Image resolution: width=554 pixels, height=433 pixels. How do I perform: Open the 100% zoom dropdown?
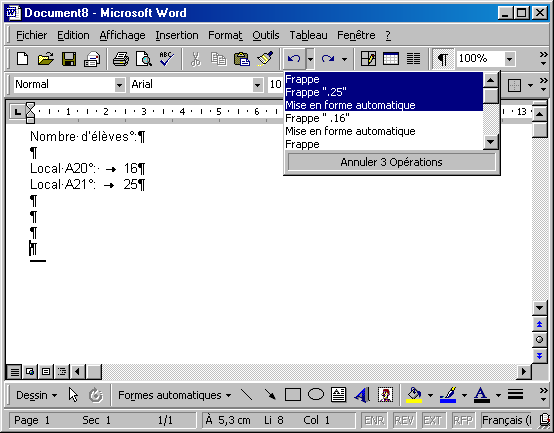[509, 59]
